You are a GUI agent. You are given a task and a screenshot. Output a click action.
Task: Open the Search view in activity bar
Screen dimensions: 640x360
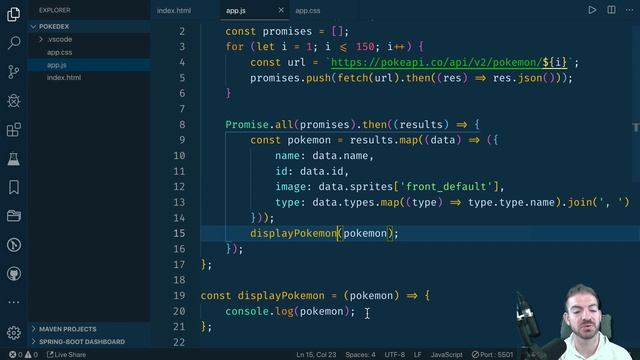14,43
